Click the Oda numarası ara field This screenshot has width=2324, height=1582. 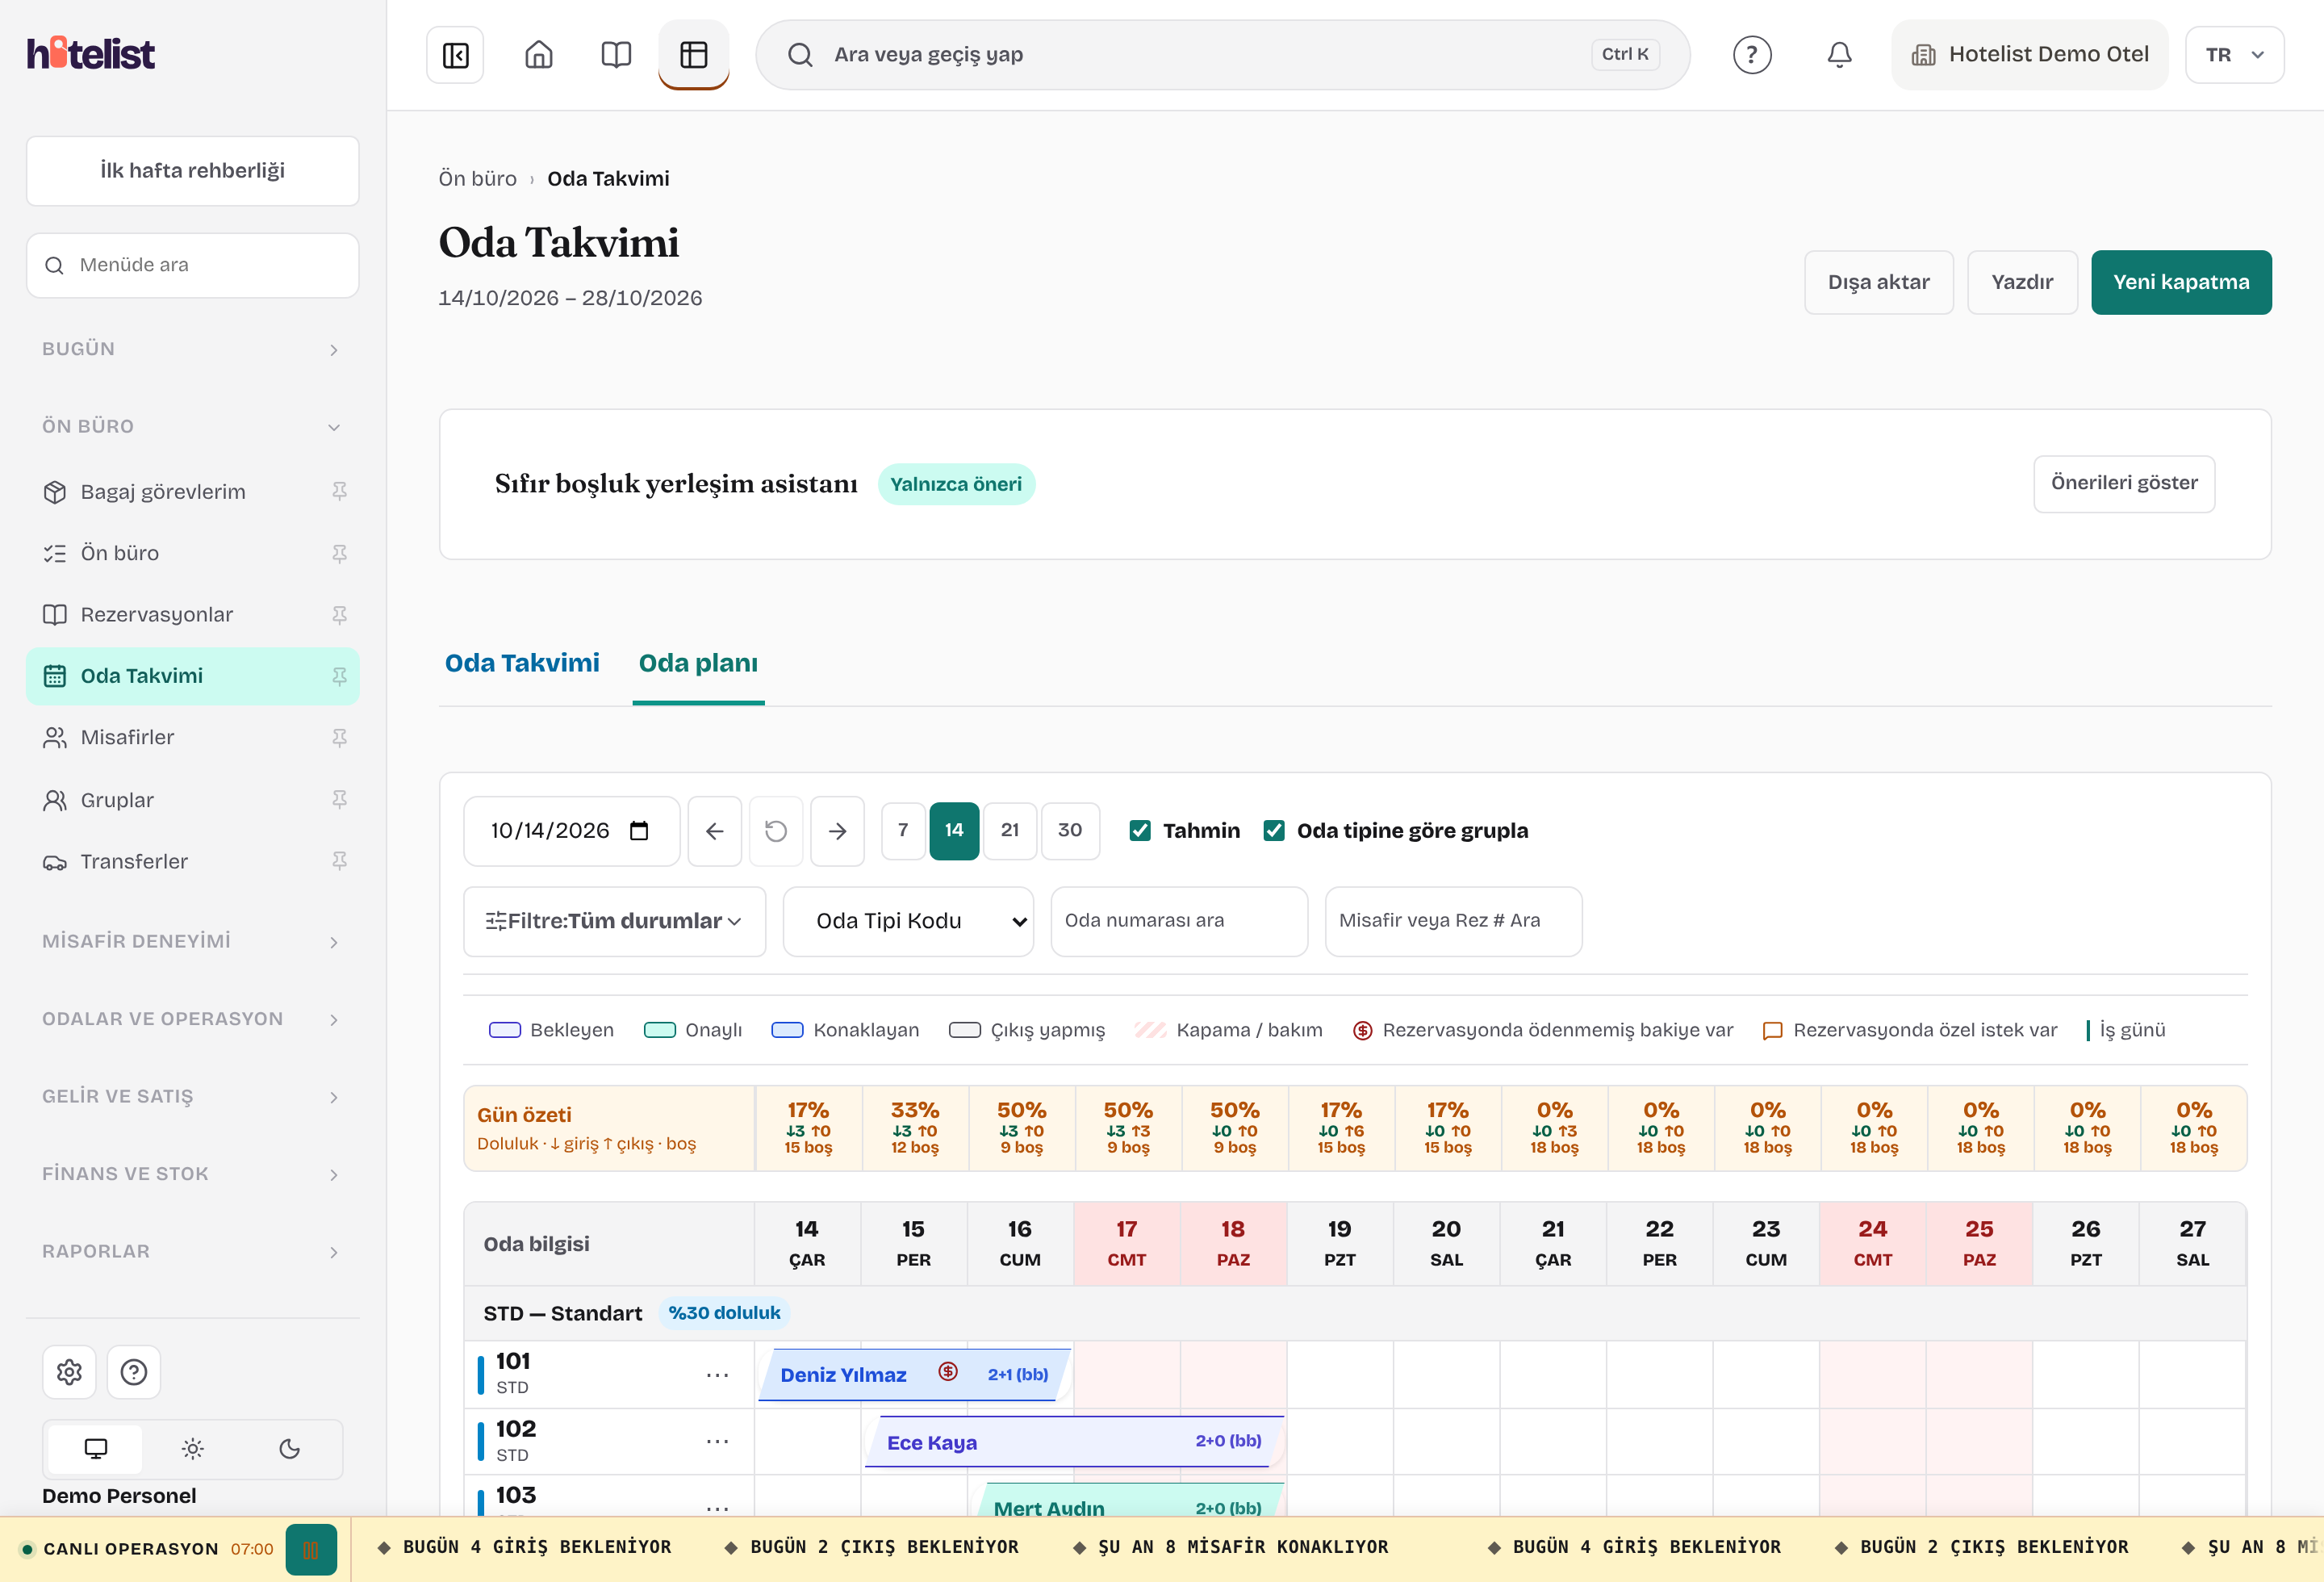(x=1178, y=921)
